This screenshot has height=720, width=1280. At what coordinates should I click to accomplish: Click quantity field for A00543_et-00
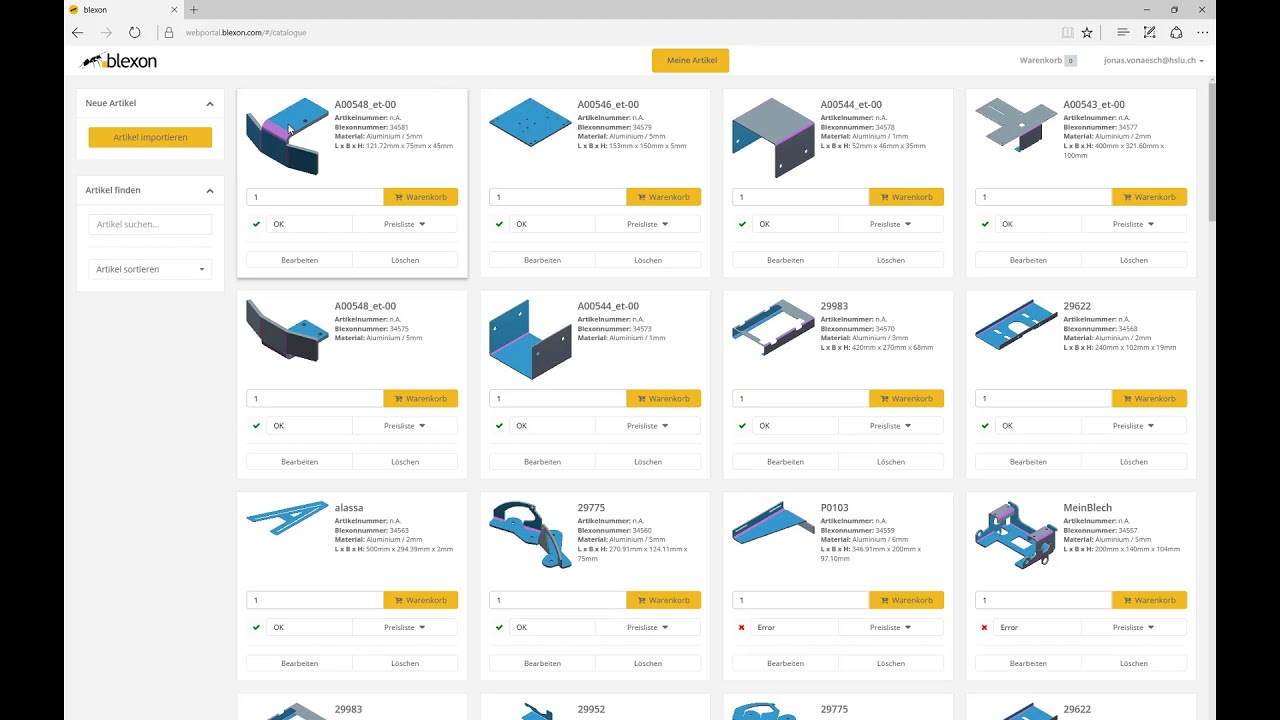[1044, 197]
